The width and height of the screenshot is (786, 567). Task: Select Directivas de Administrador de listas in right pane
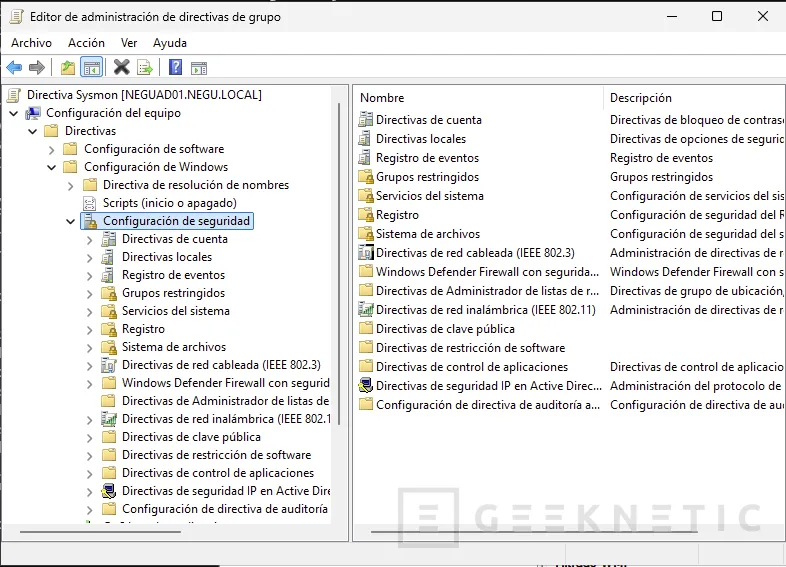click(x=487, y=290)
